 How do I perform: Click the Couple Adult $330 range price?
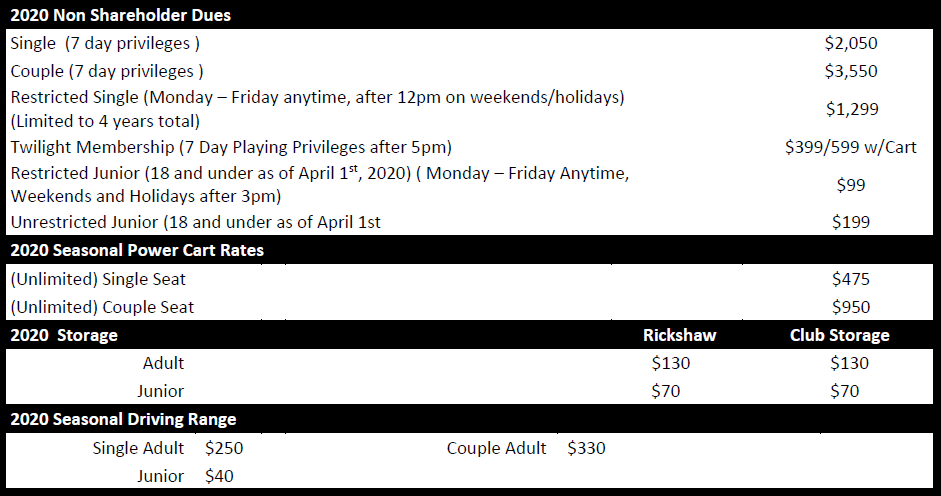(586, 448)
